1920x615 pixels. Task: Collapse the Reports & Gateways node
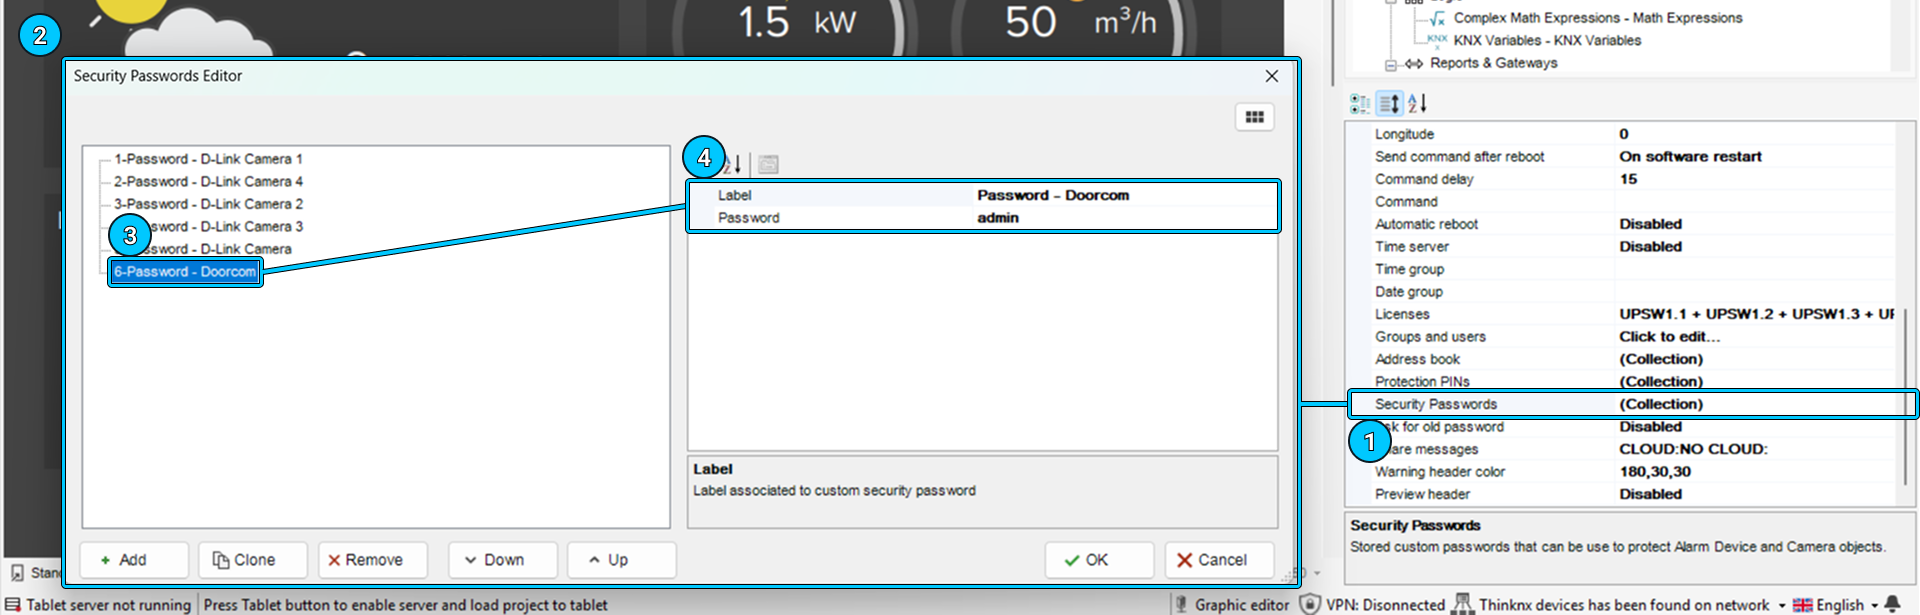[x=1390, y=65]
